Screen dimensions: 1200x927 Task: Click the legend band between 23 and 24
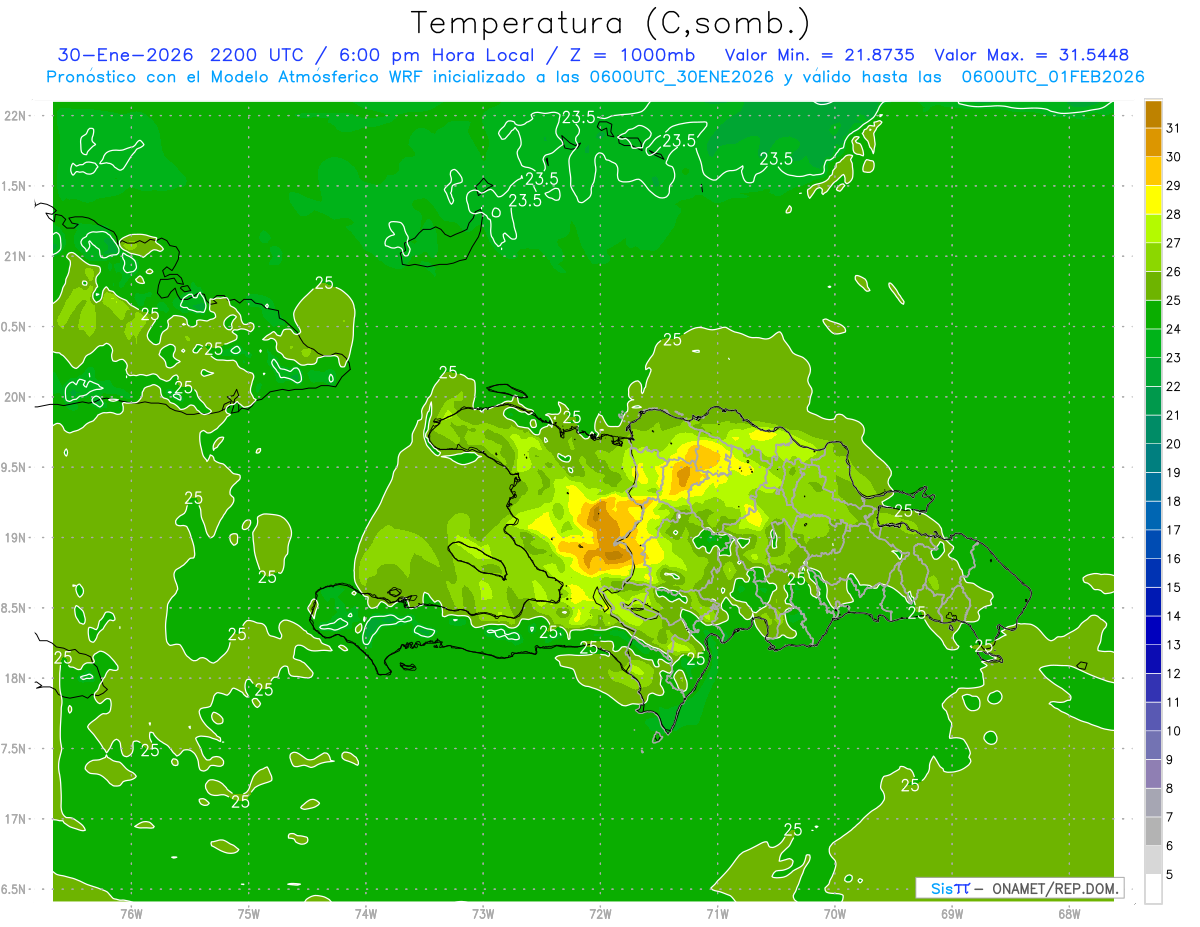(x=1154, y=343)
